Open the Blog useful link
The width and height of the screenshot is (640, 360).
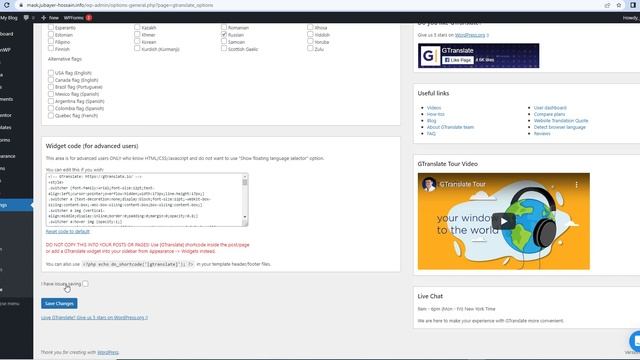(x=431, y=121)
